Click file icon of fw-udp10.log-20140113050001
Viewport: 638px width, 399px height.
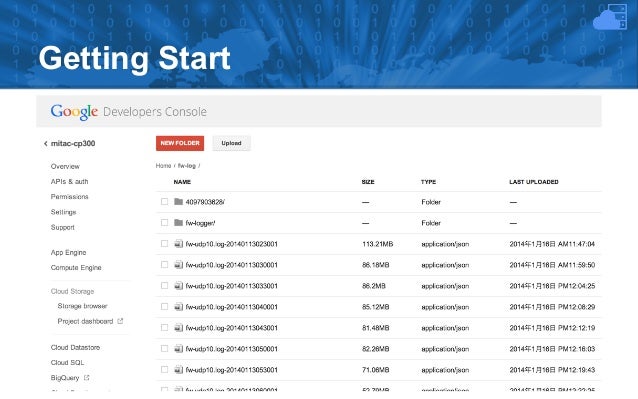coord(178,349)
